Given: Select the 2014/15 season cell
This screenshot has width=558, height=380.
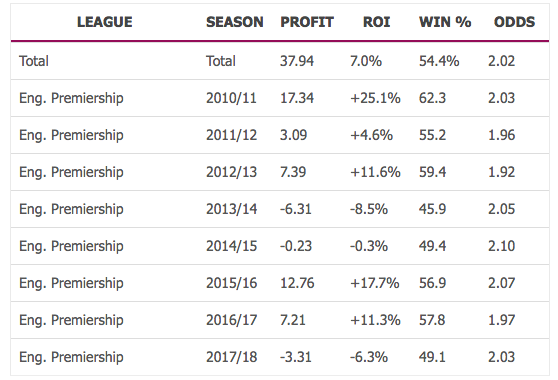Looking at the screenshot, I should click(231, 246).
